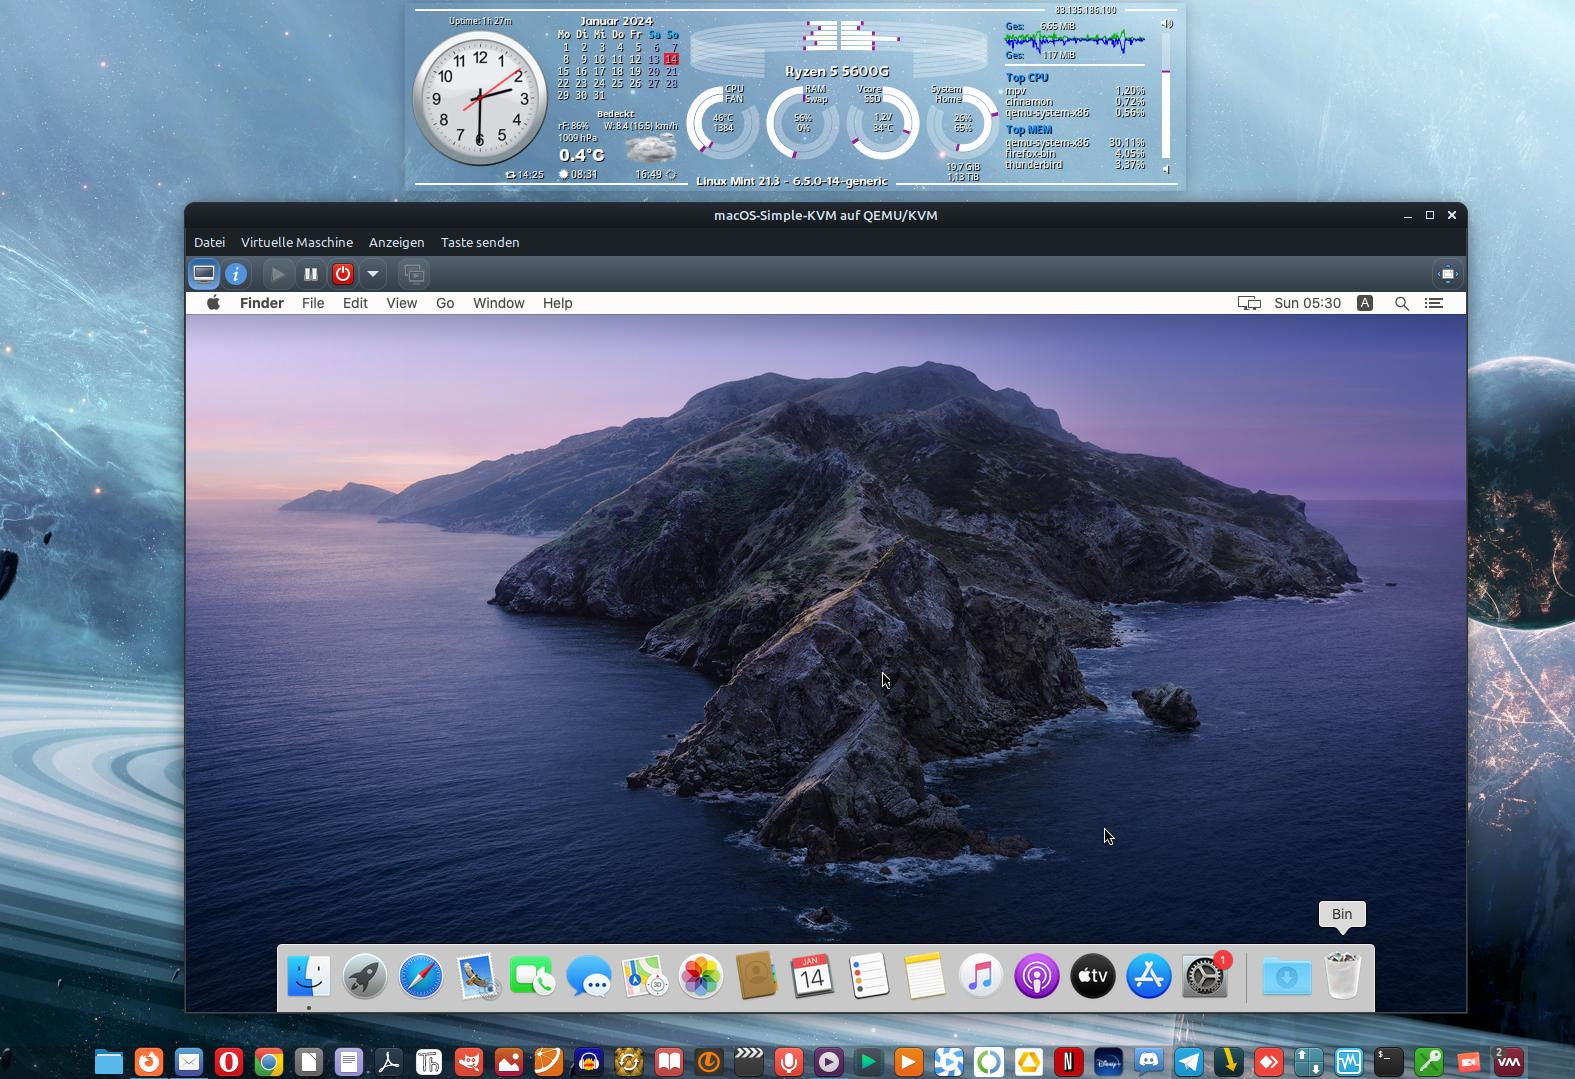Viewport: 1575px width, 1079px height.
Task: Click the display mirroring menu bar icon
Action: click(x=1249, y=303)
